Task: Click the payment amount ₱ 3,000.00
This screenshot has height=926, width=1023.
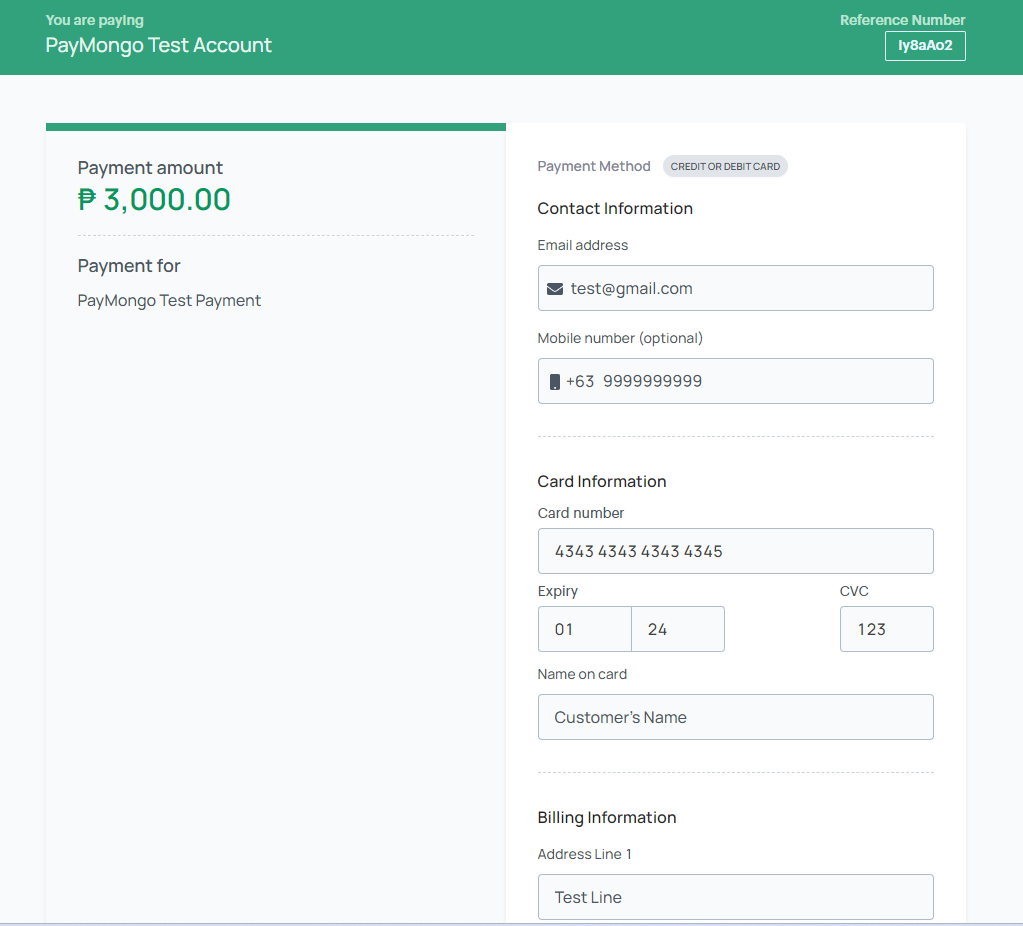Action: click(x=154, y=200)
